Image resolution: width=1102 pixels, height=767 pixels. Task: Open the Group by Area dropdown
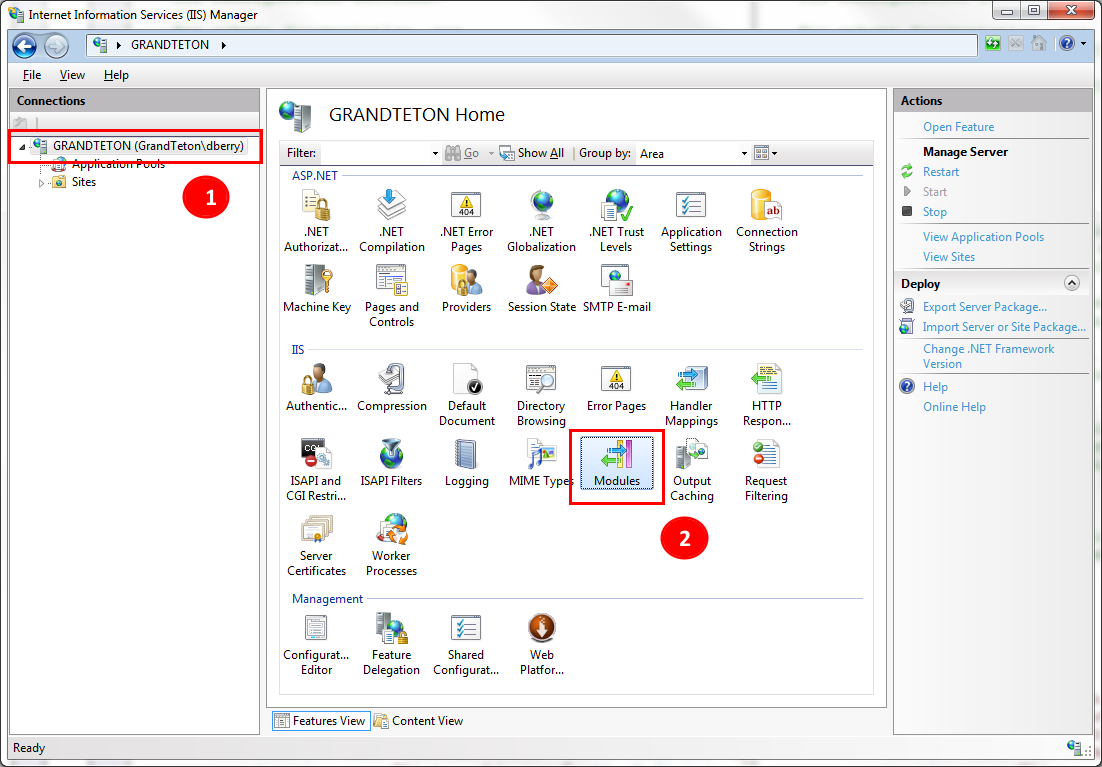tap(744, 153)
